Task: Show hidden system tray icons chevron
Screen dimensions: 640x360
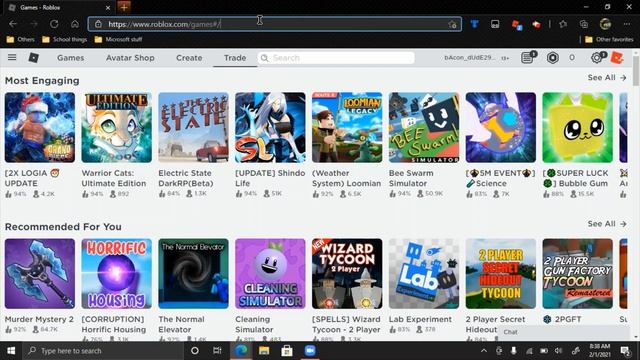Action: [x=484, y=351]
